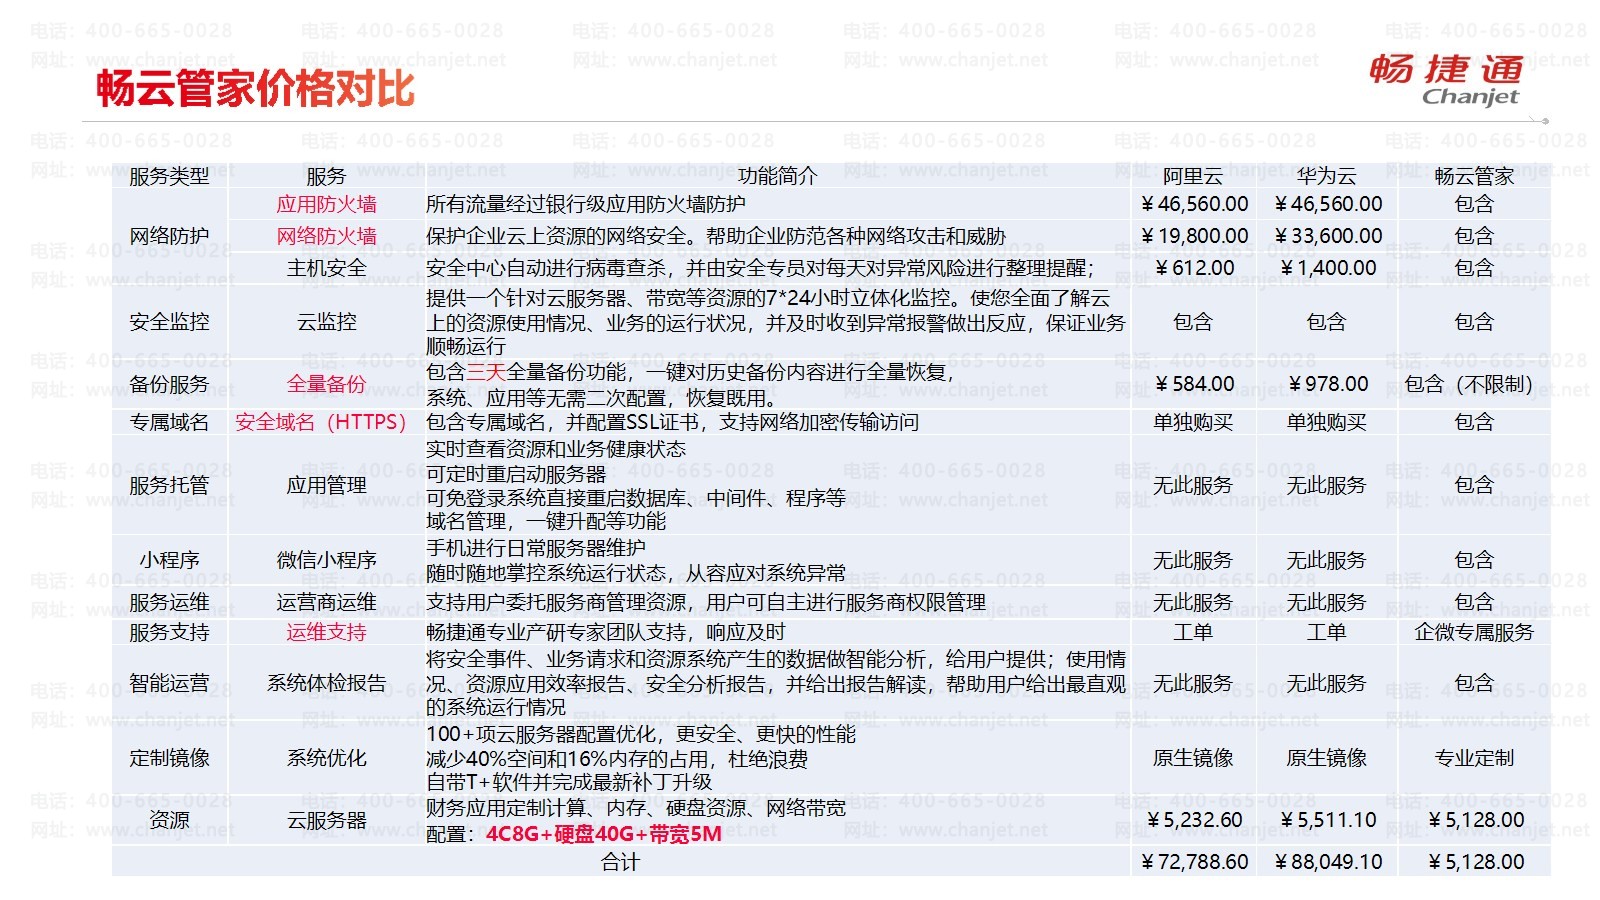The width and height of the screenshot is (1600, 900).
Task: Click the 服务类型 column header
Action: 169,177
